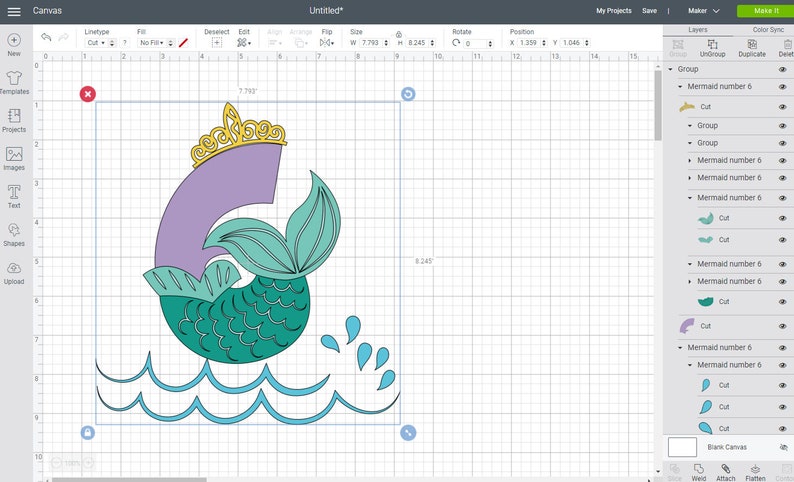Open the Upload panel
794x482 pixels.
[x=14, y=272]
